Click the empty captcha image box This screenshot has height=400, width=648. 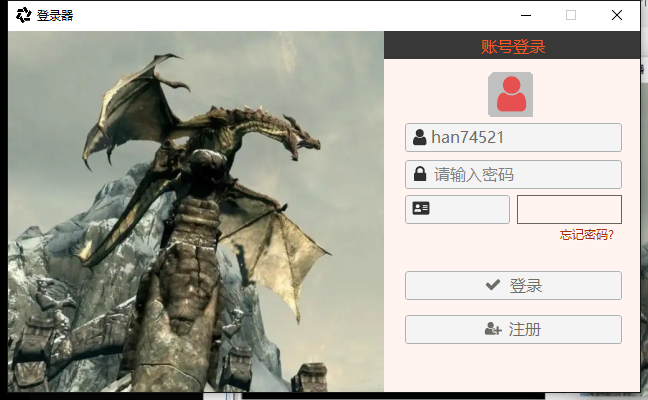coord(569,210)
